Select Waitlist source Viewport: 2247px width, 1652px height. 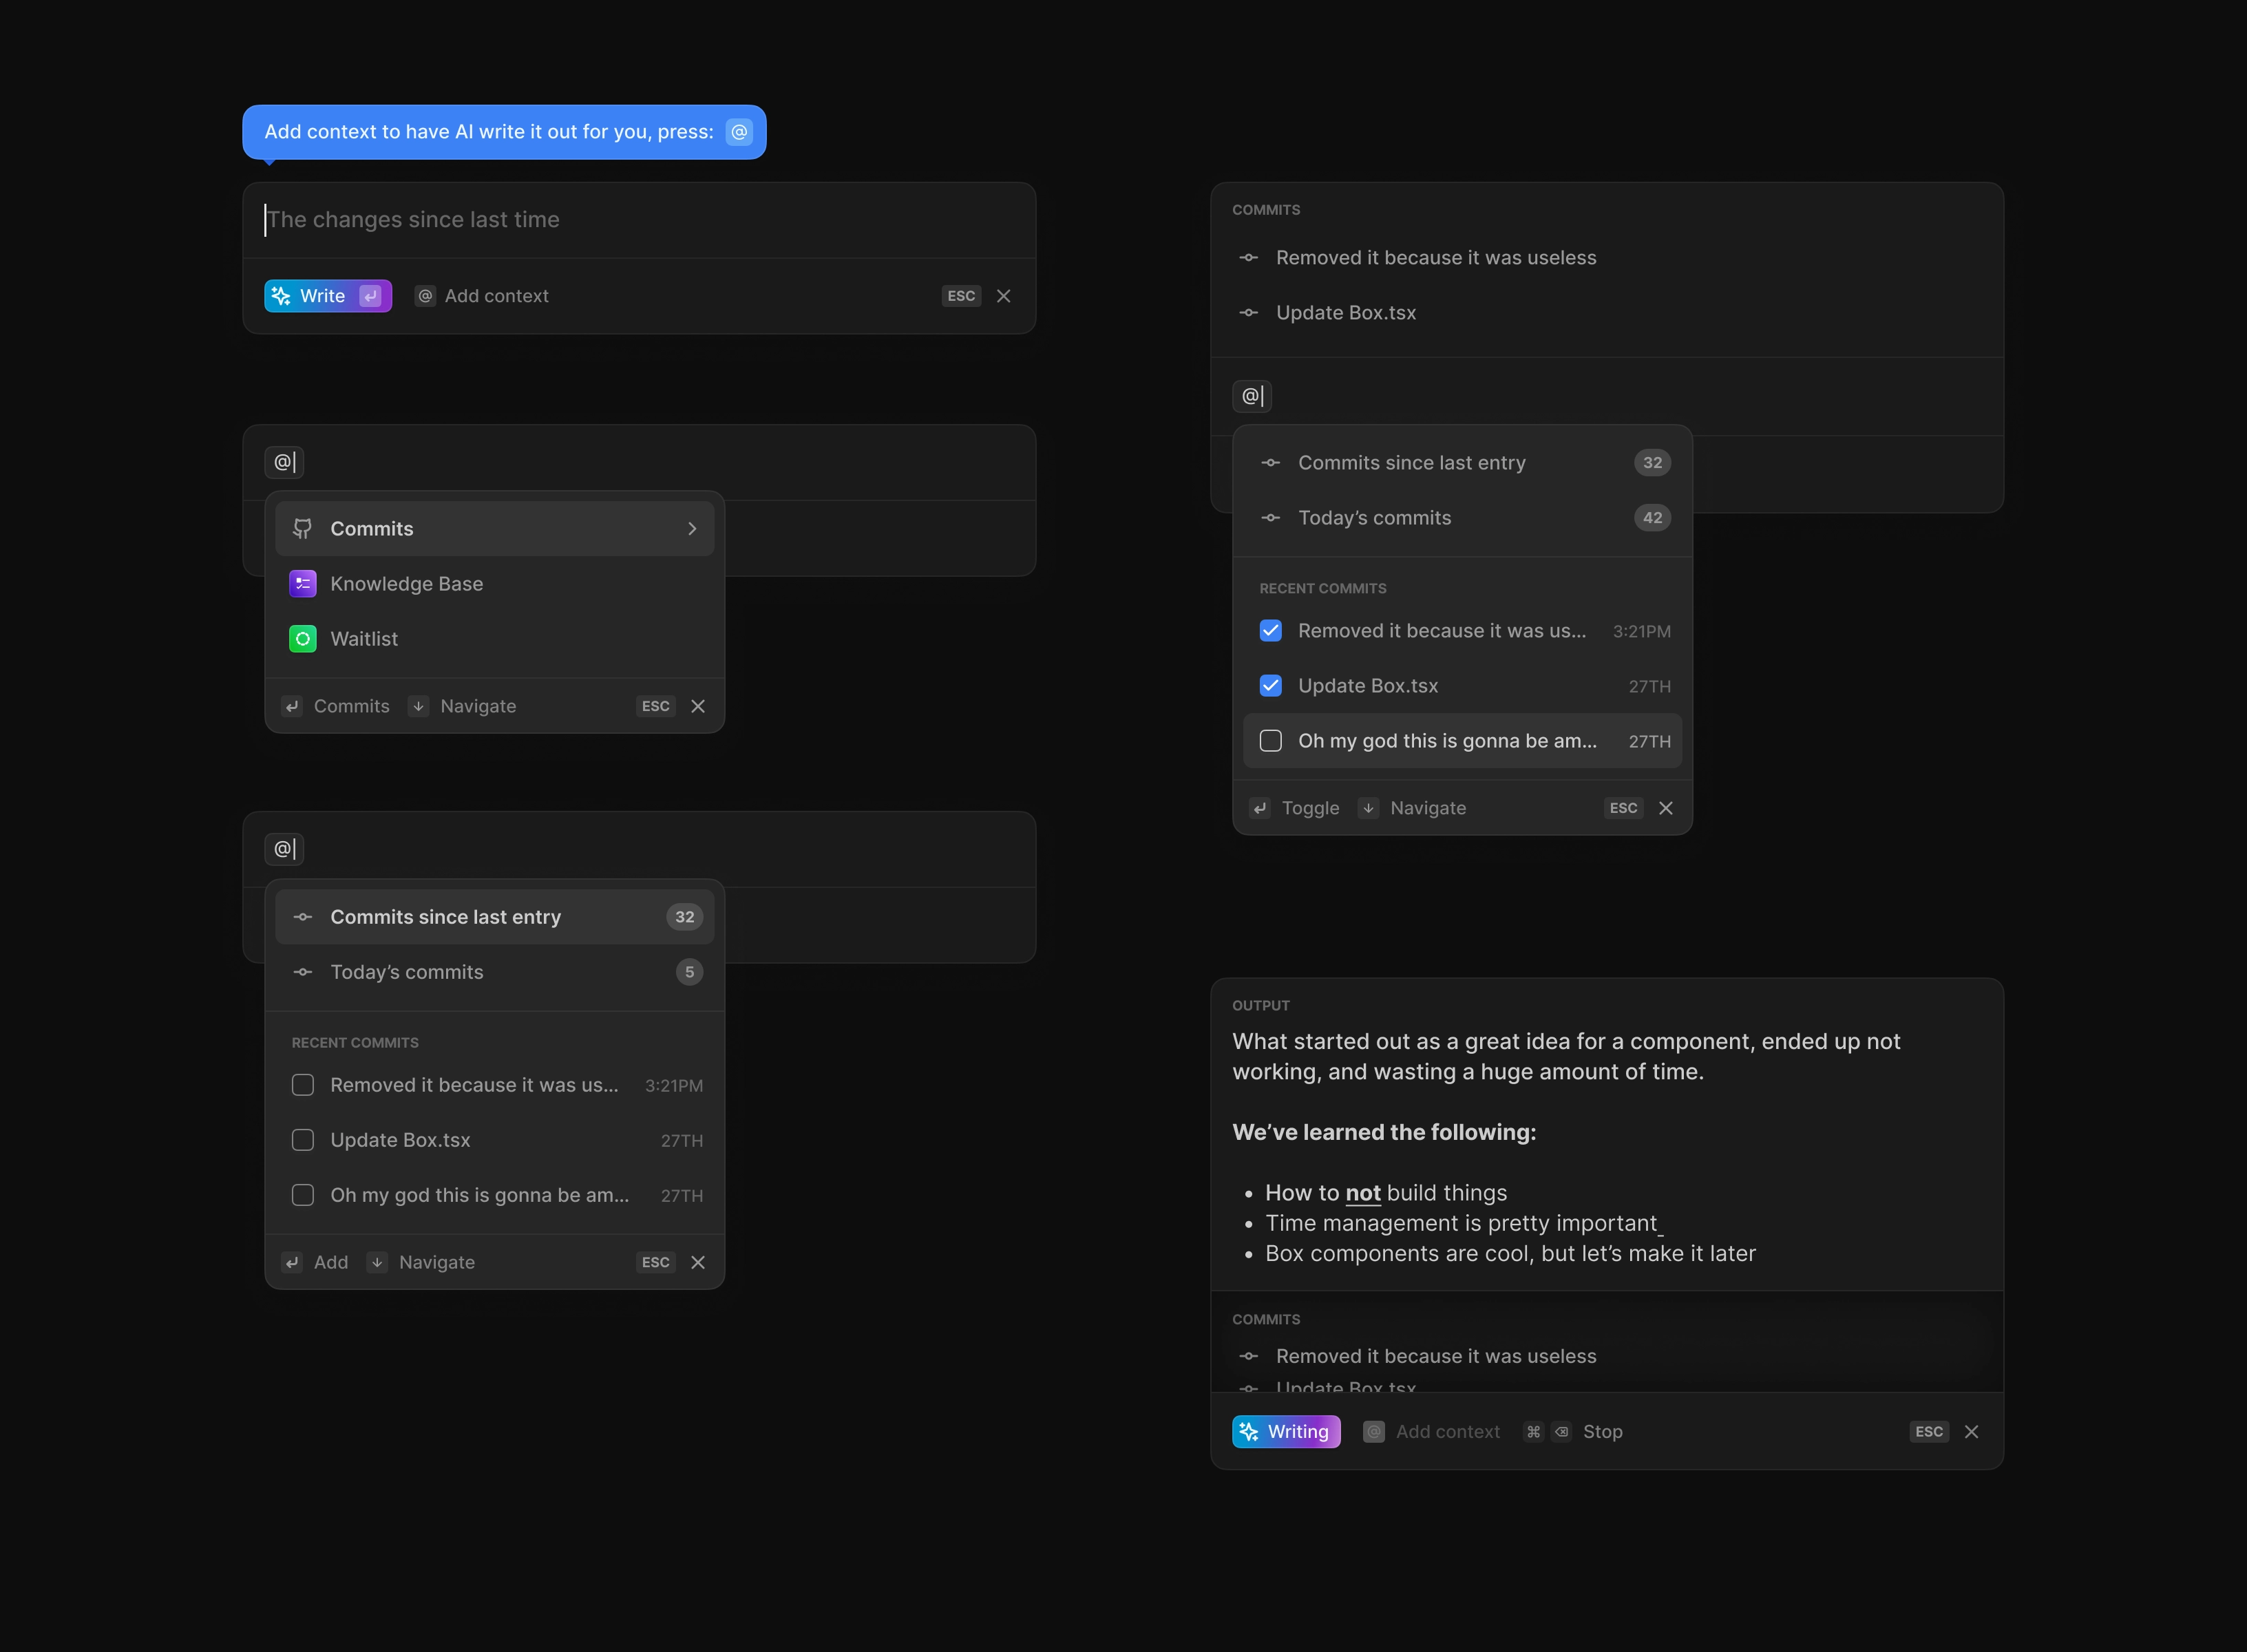(x=494, y=639)
